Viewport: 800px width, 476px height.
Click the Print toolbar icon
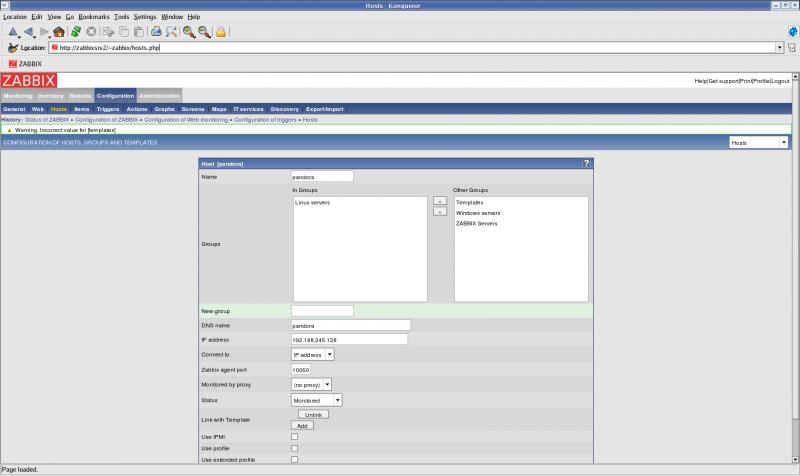pos(156,32)
